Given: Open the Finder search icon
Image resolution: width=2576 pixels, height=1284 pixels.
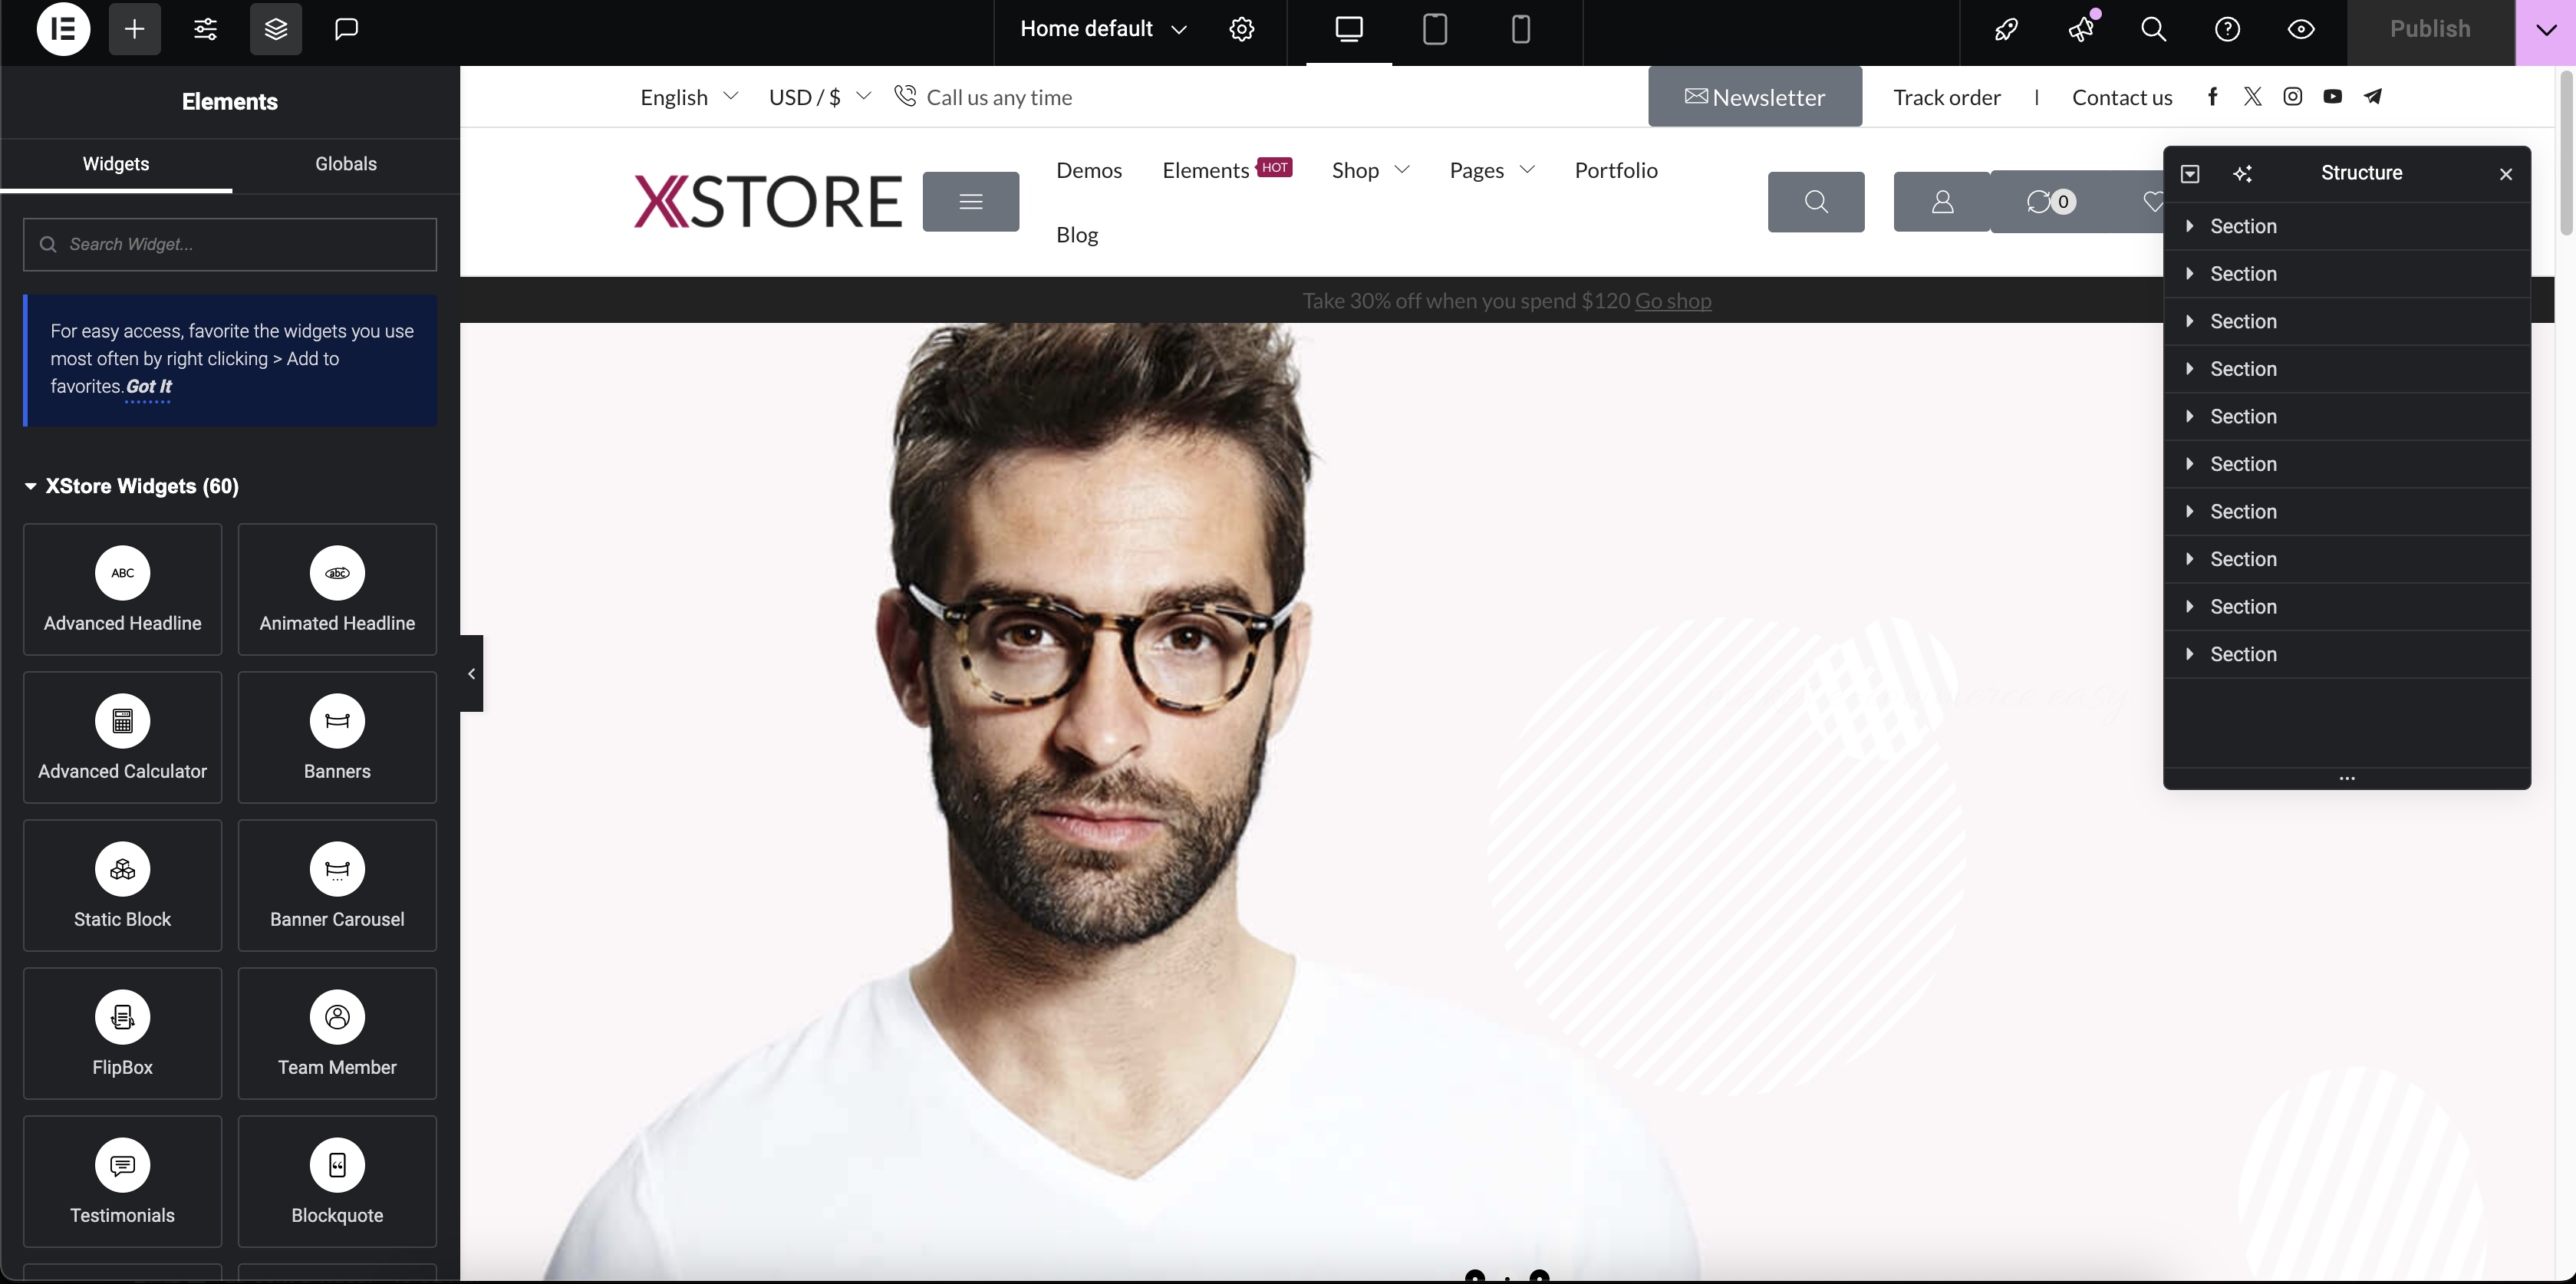Looking at the screenshot, I should [2153, 29].
